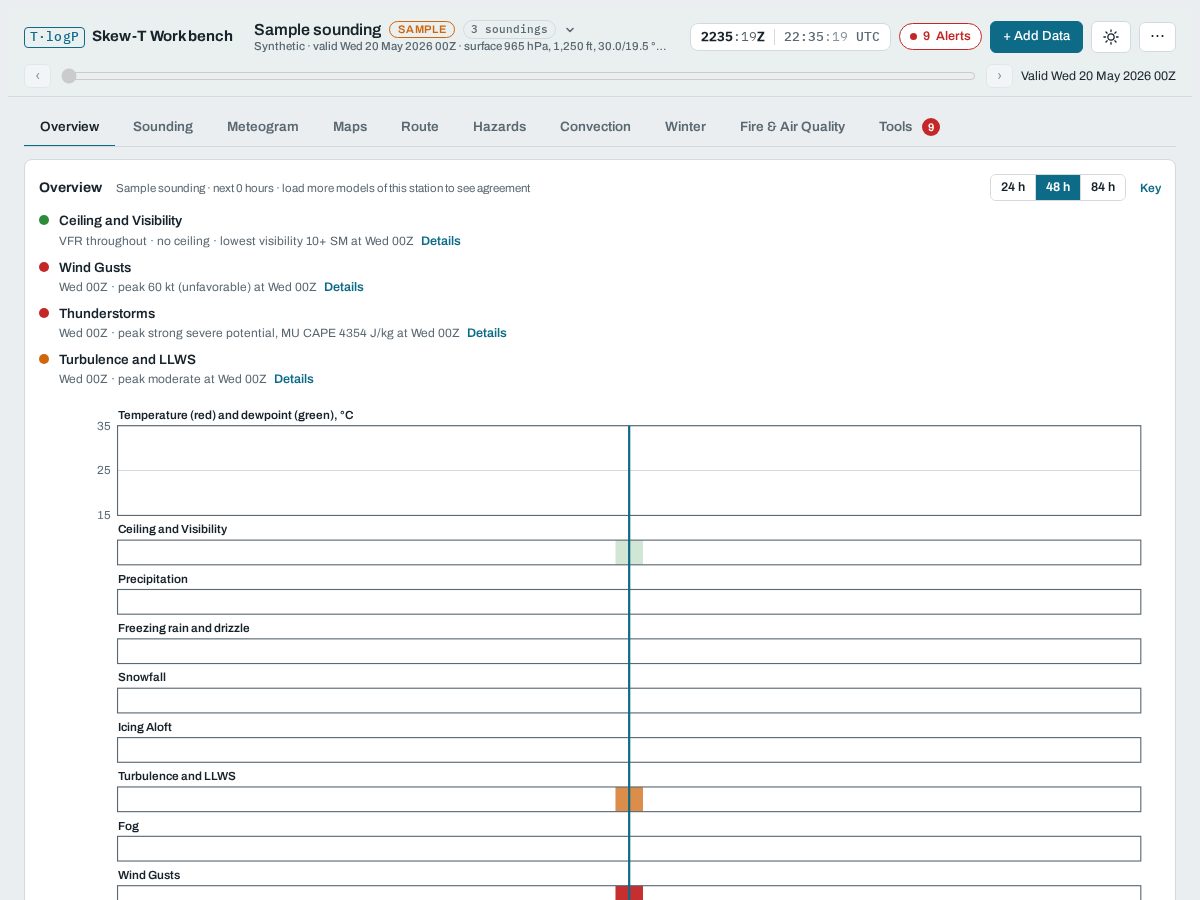
Task: Click red cell in Wind Gusts strip
Action: [629, 892]
